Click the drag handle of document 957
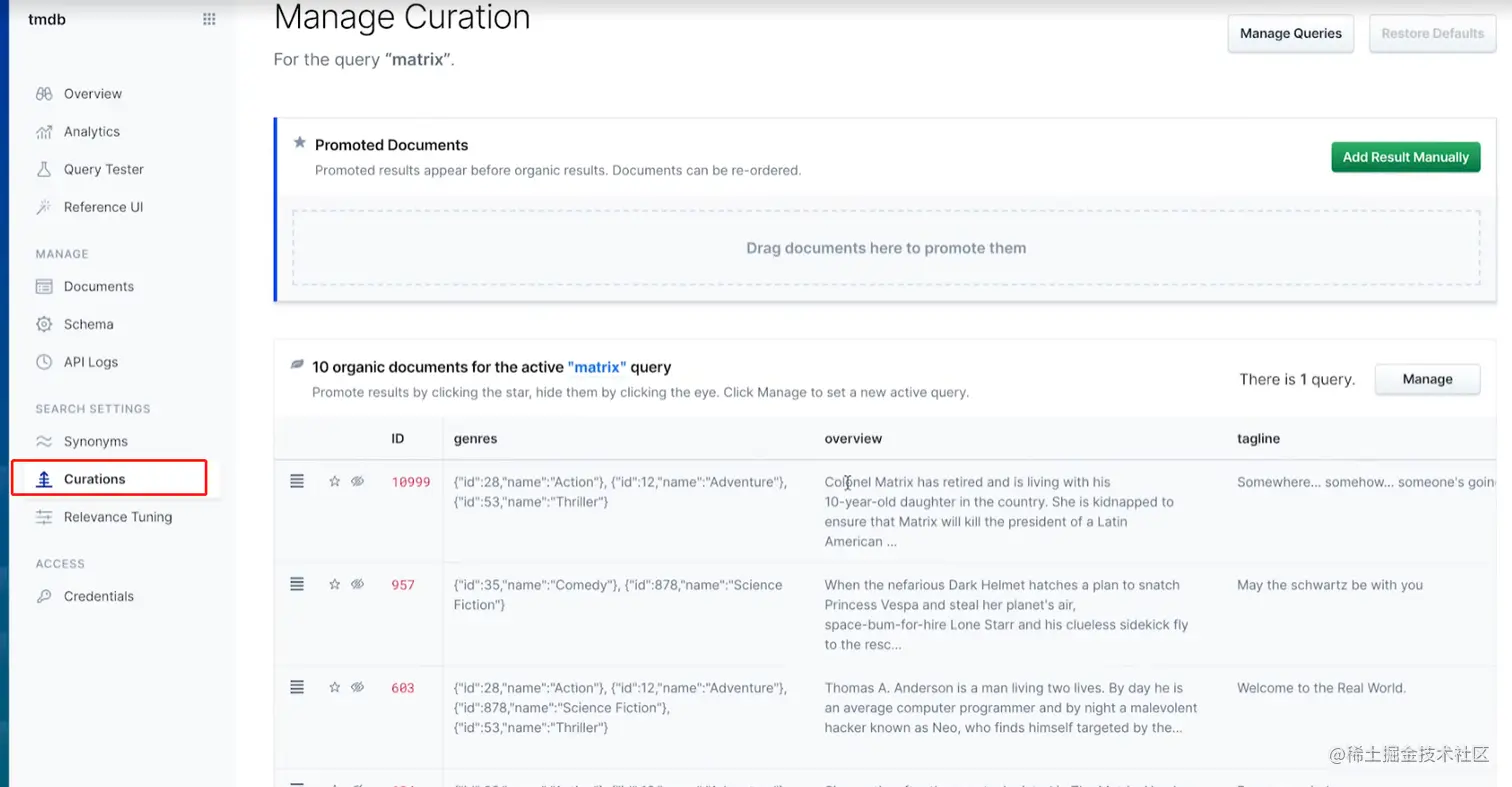 click(297, 584)
